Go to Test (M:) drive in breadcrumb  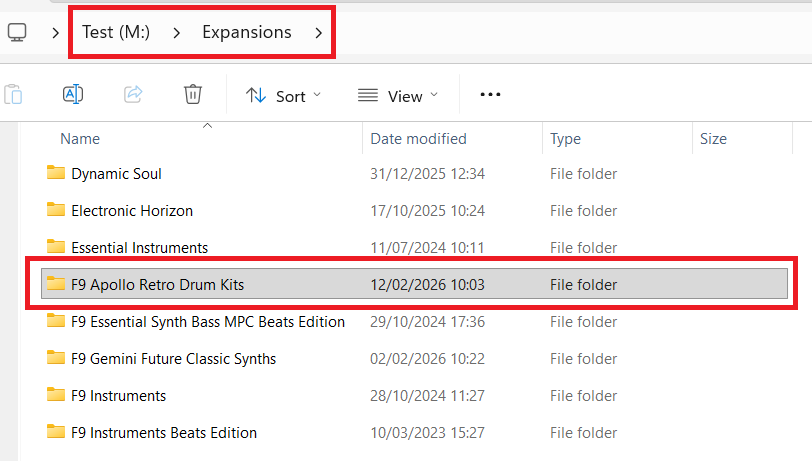coord(116,32)
